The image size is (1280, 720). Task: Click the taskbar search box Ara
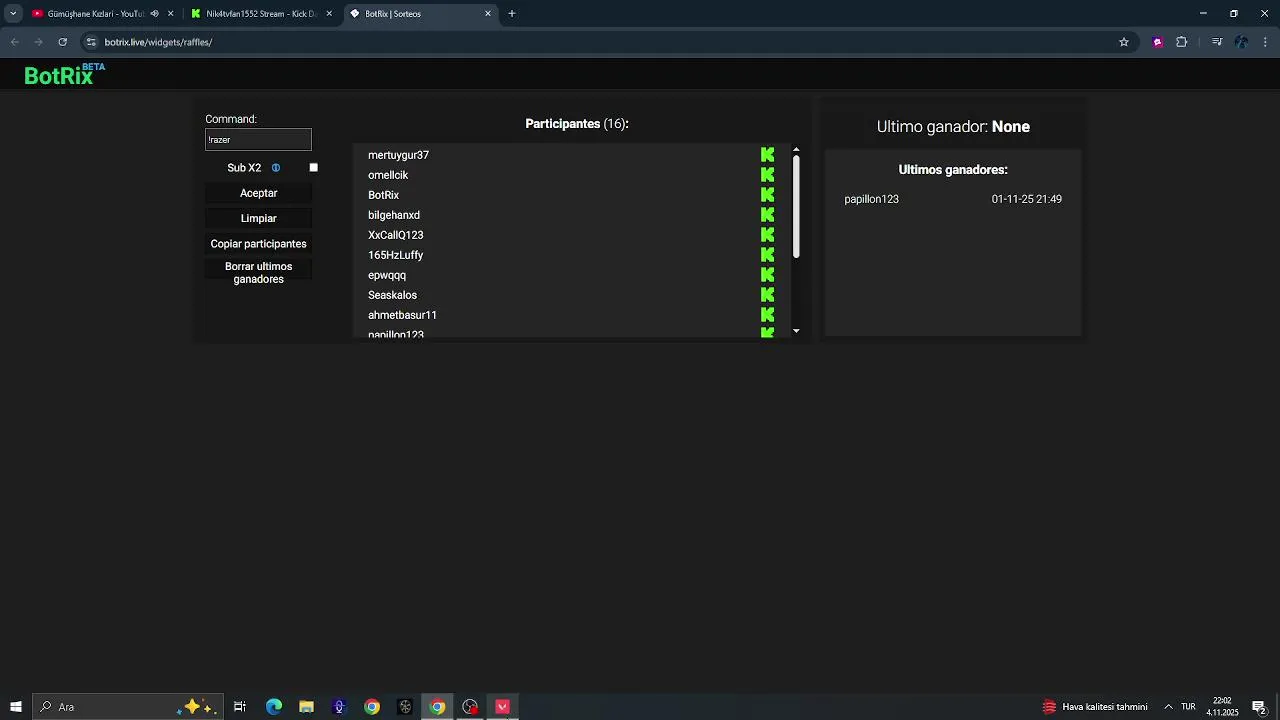point(127,707)
